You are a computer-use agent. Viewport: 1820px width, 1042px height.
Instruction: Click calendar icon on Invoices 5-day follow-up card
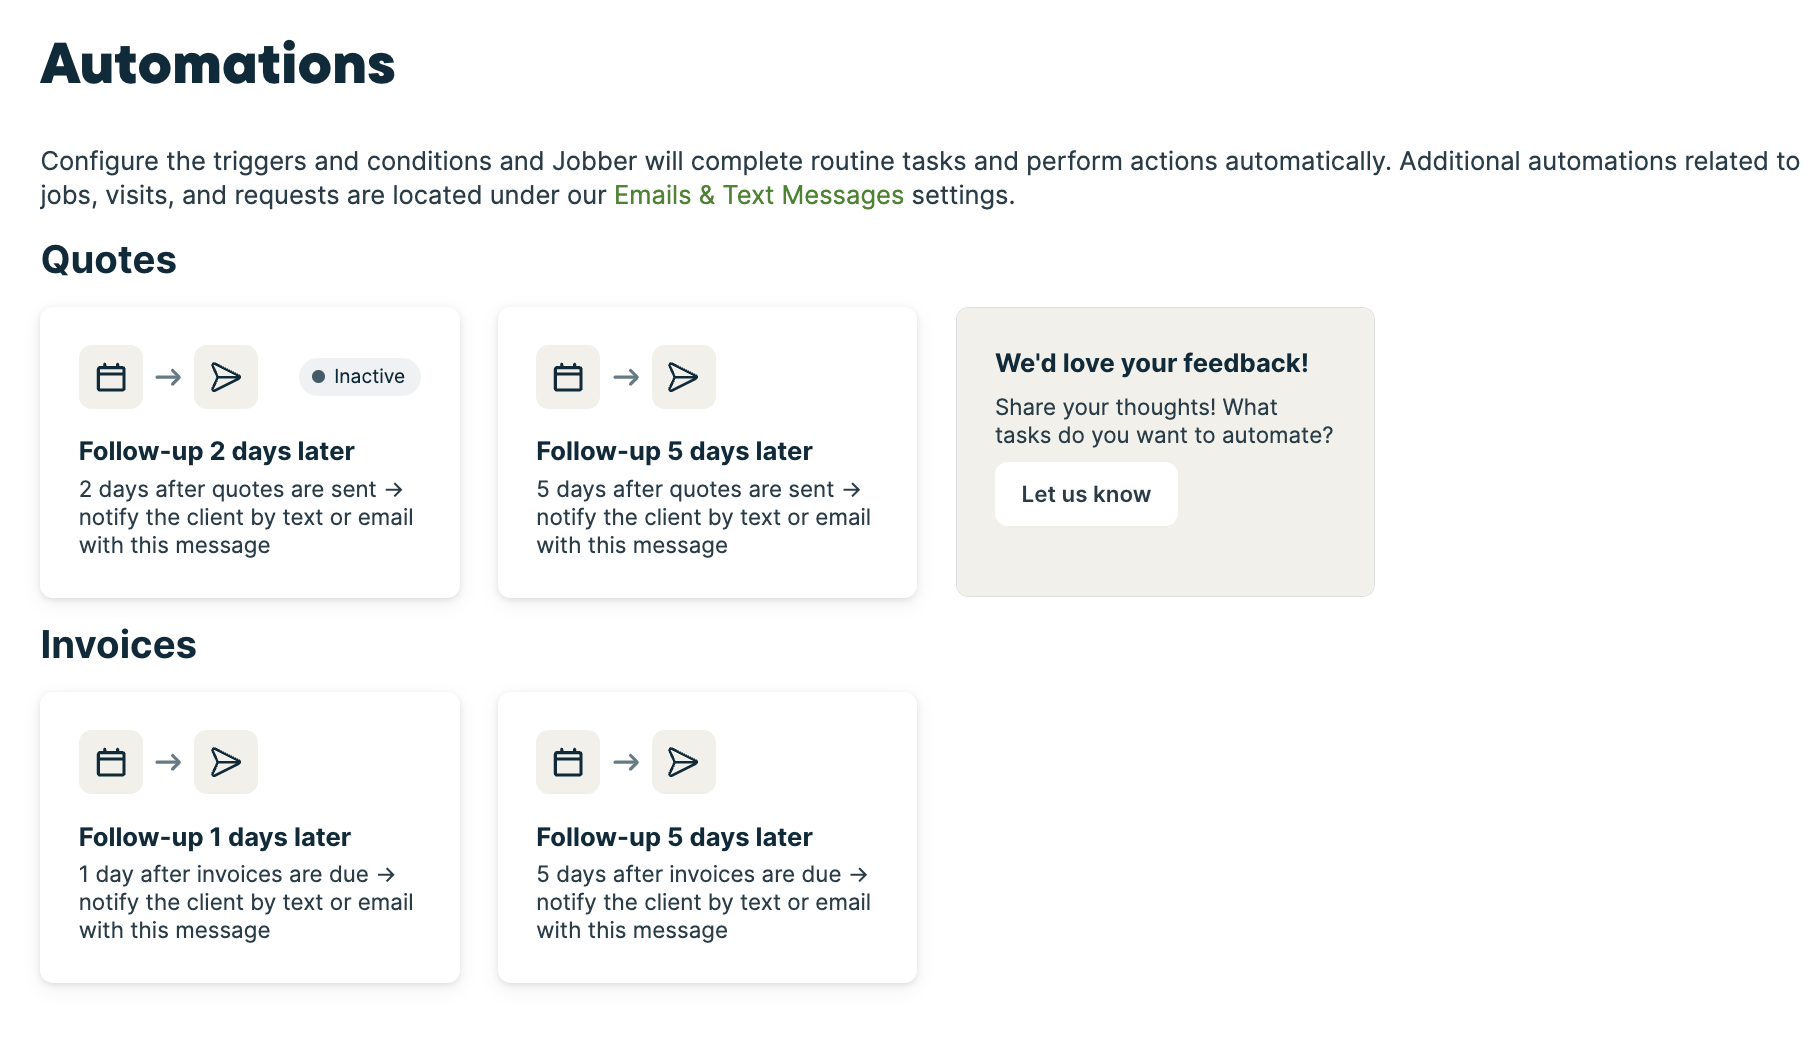(x=568, y=762)
